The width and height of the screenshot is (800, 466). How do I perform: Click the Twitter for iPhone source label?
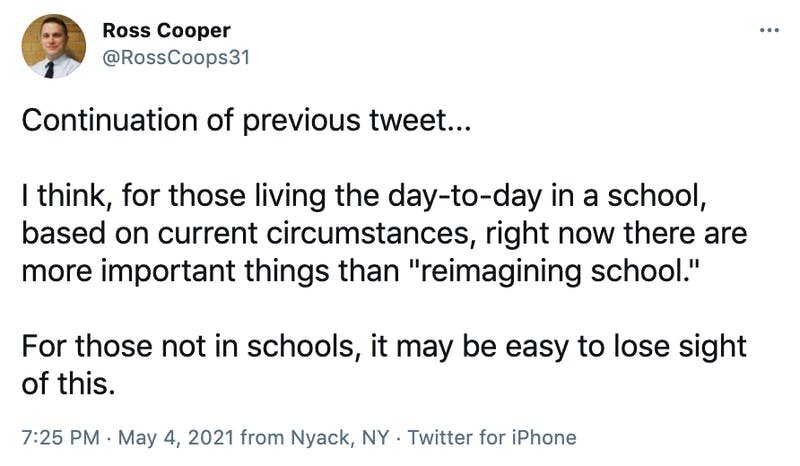click(x=492, y=437)
